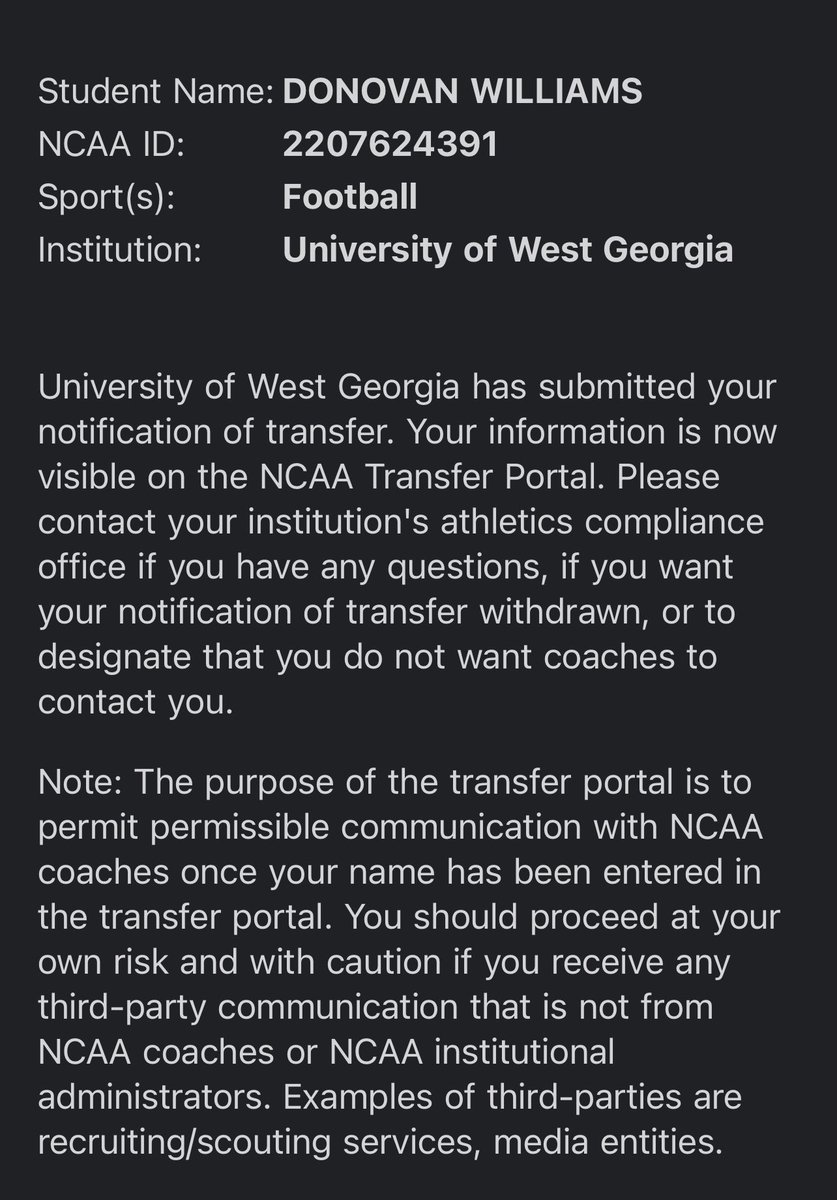Image resolution: width=837 pixels, height=1200 pixels.
Task: Click the Student Name label
Action: pyautogui.click(x=156, y=92)
